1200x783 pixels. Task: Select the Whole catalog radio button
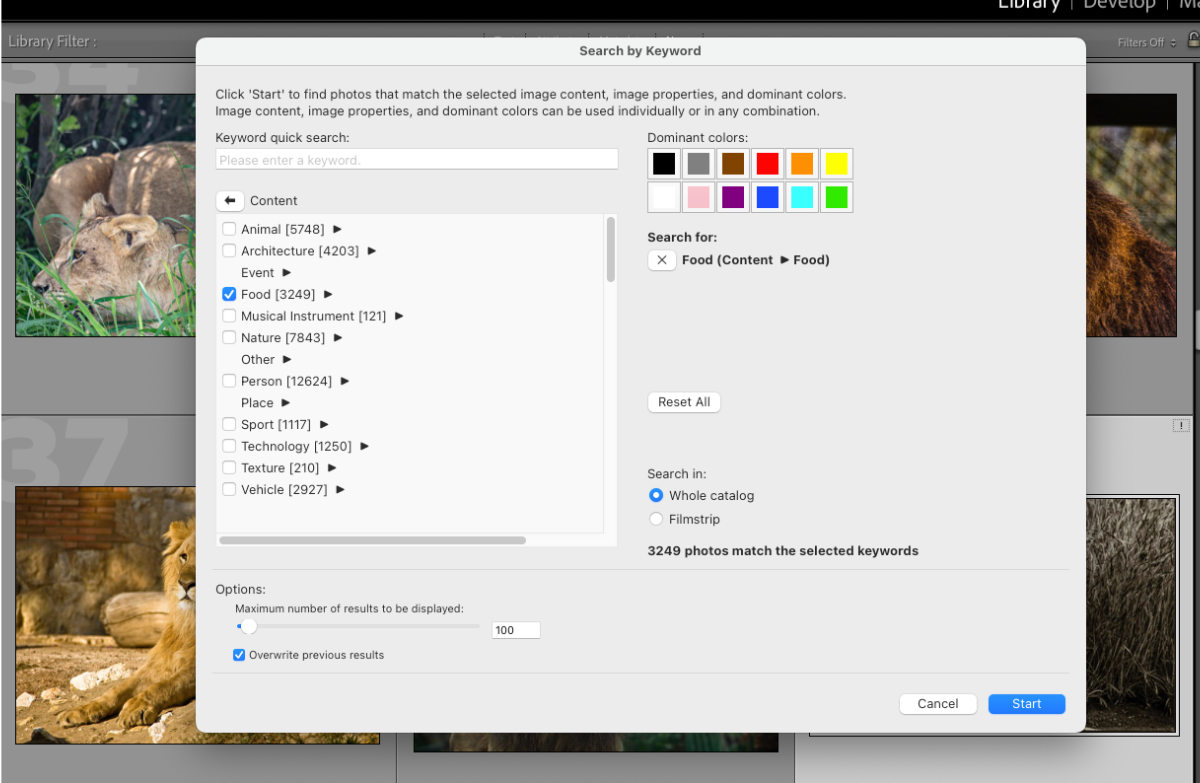pos(656,495)
